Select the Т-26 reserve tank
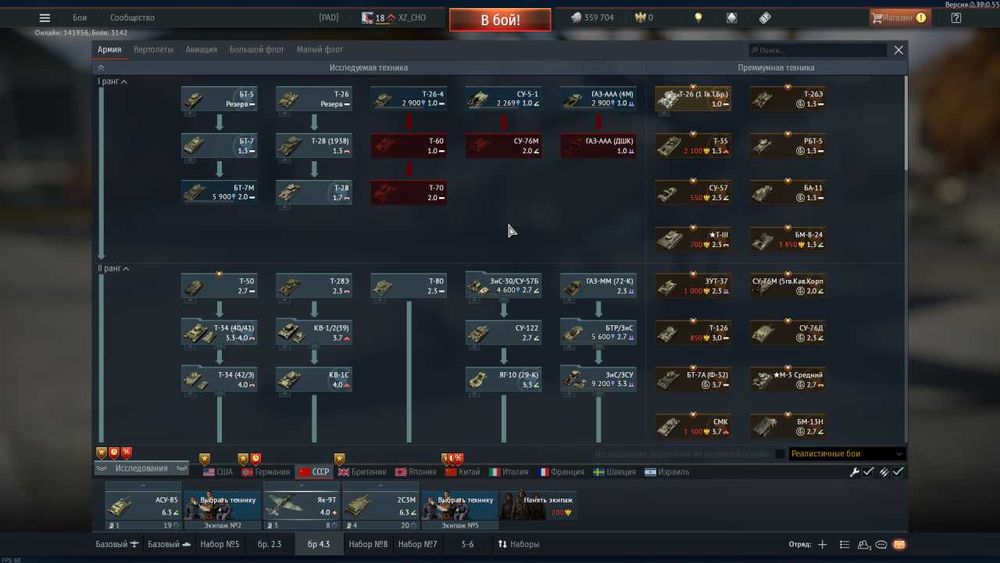The image size is (1000, 563). coord(314,99)
